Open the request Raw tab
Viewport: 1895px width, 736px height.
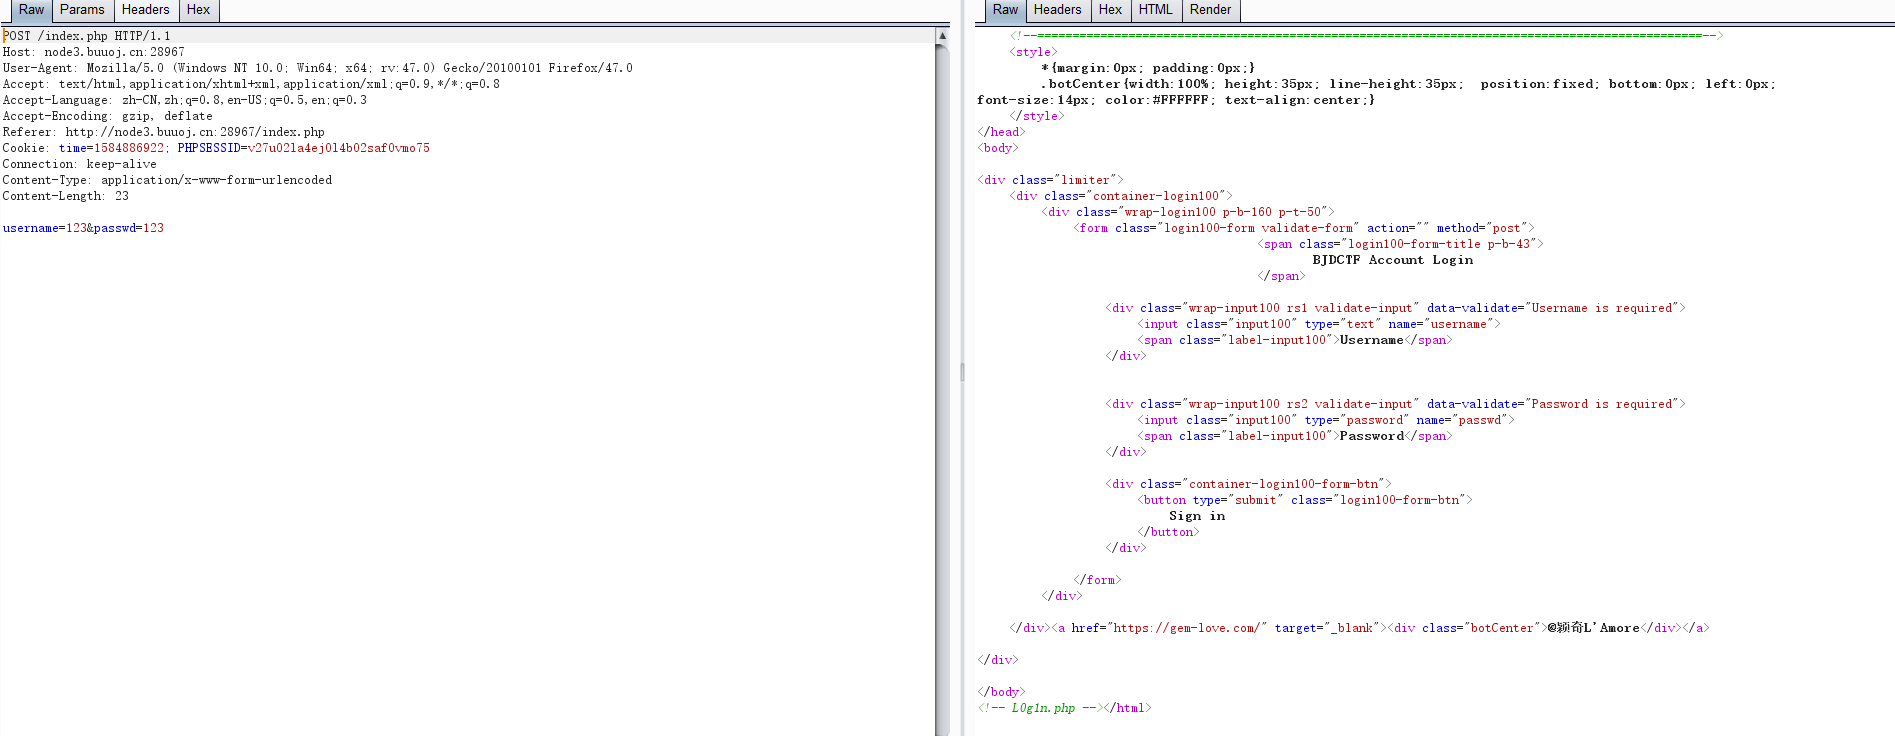coord(31,10)
